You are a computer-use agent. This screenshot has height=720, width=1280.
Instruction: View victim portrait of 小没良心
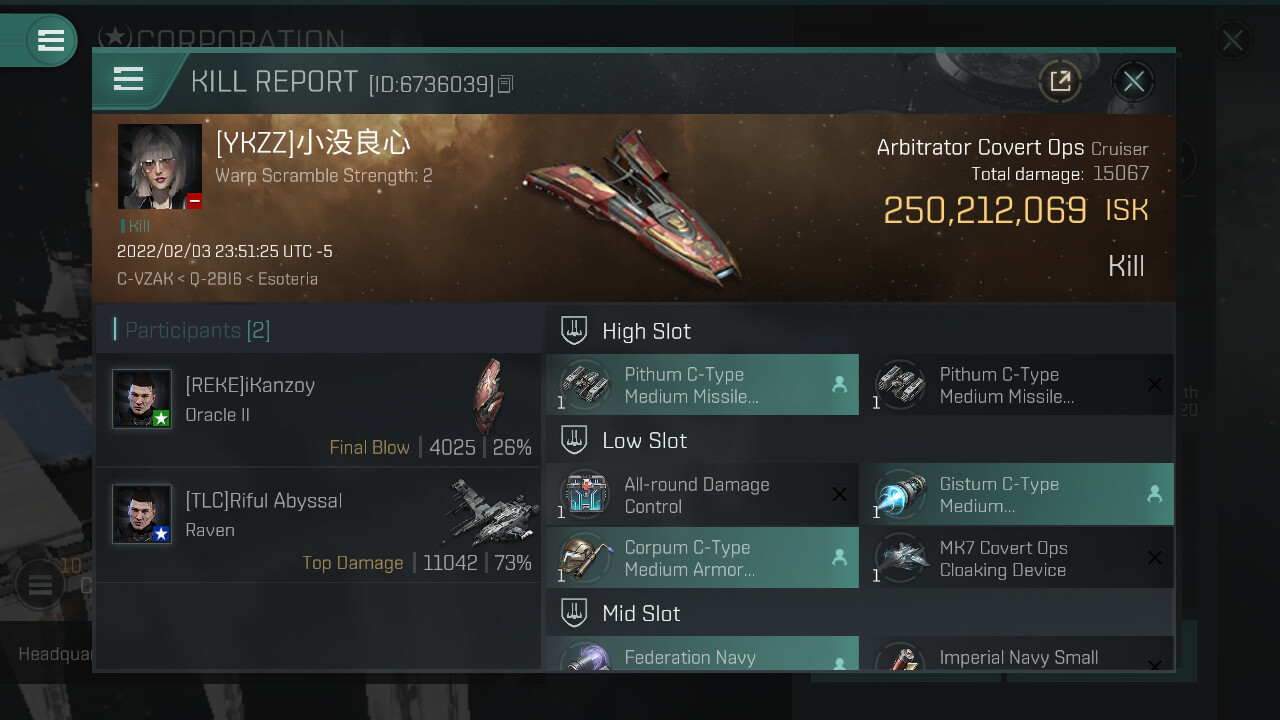(x=160, y=167)
